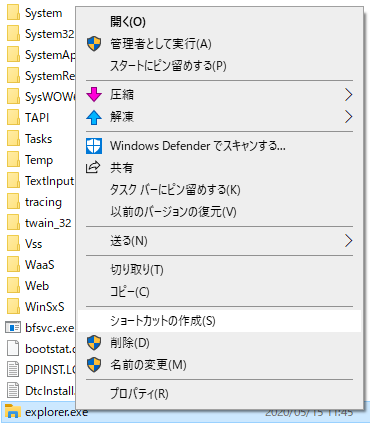Click the DPINST log file icon
This screenshot has height=426, width=370.
(13, 370)
